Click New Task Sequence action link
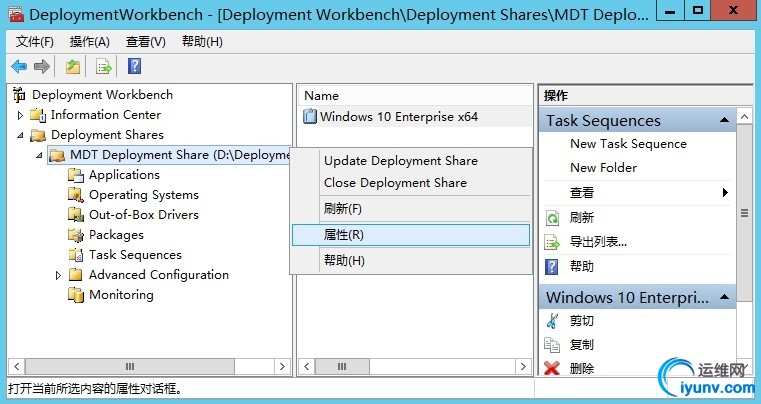Image resolution: width=761 pixels, height=404 pixels. 628,144
